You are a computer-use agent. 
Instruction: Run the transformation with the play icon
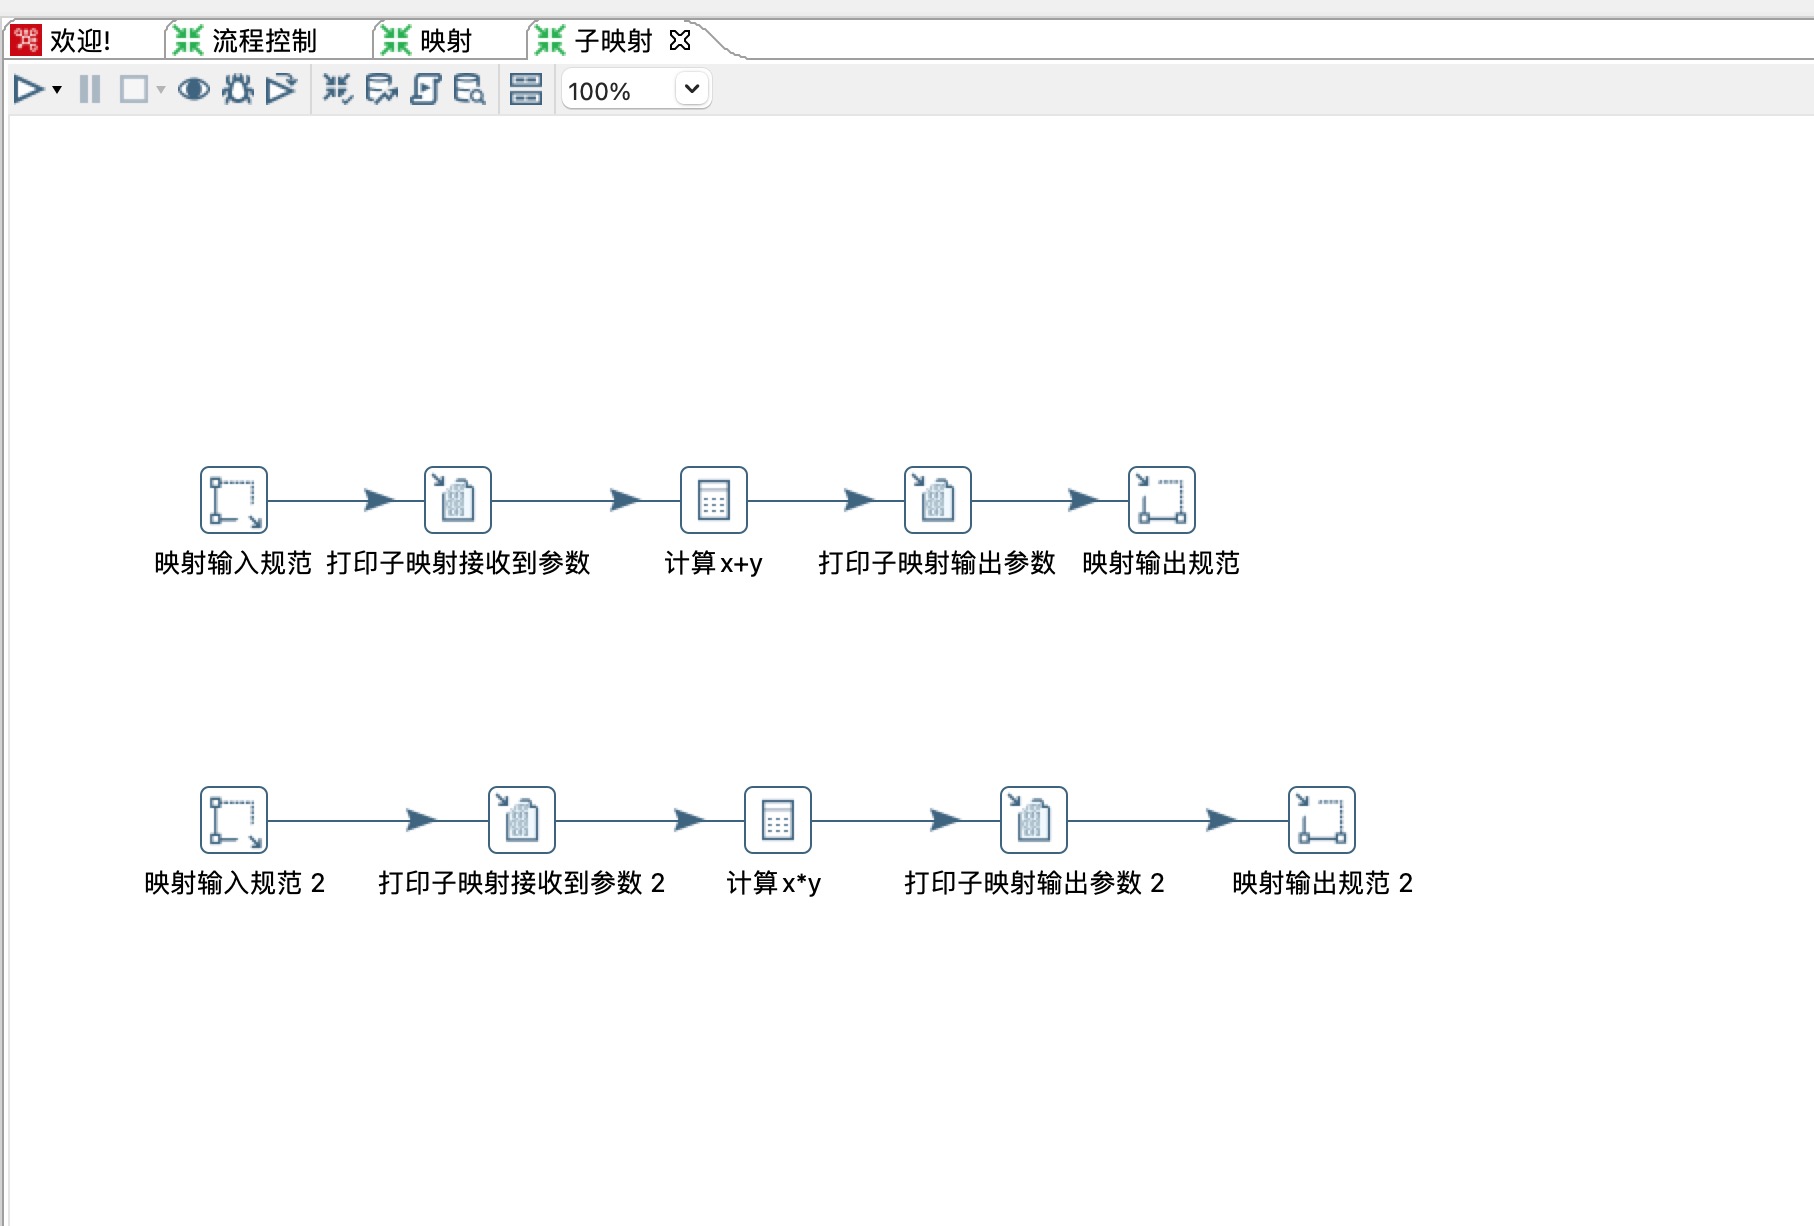(x=27, y=90)
